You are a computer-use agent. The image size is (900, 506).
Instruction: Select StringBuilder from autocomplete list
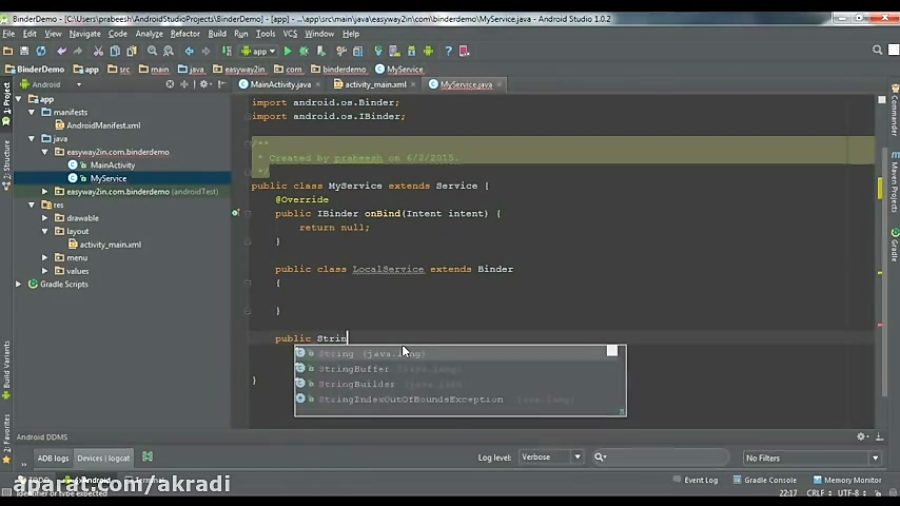tap(460, 384)
